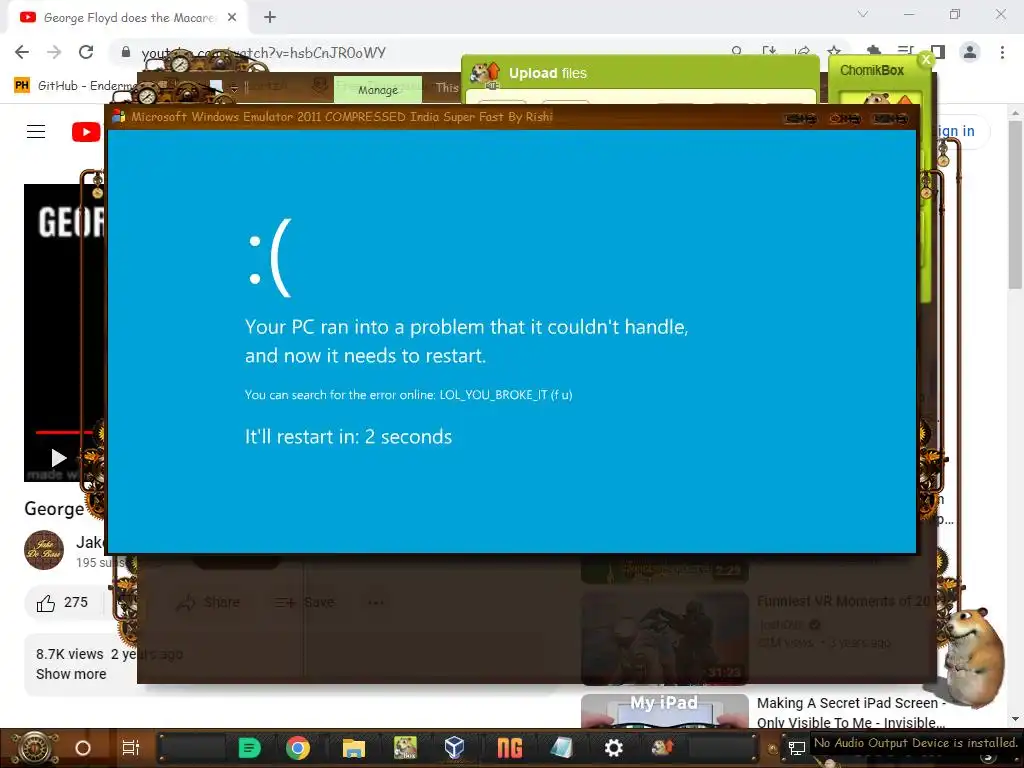Open Cortana circle on taskbar
1024x768 pixels.
83,748
